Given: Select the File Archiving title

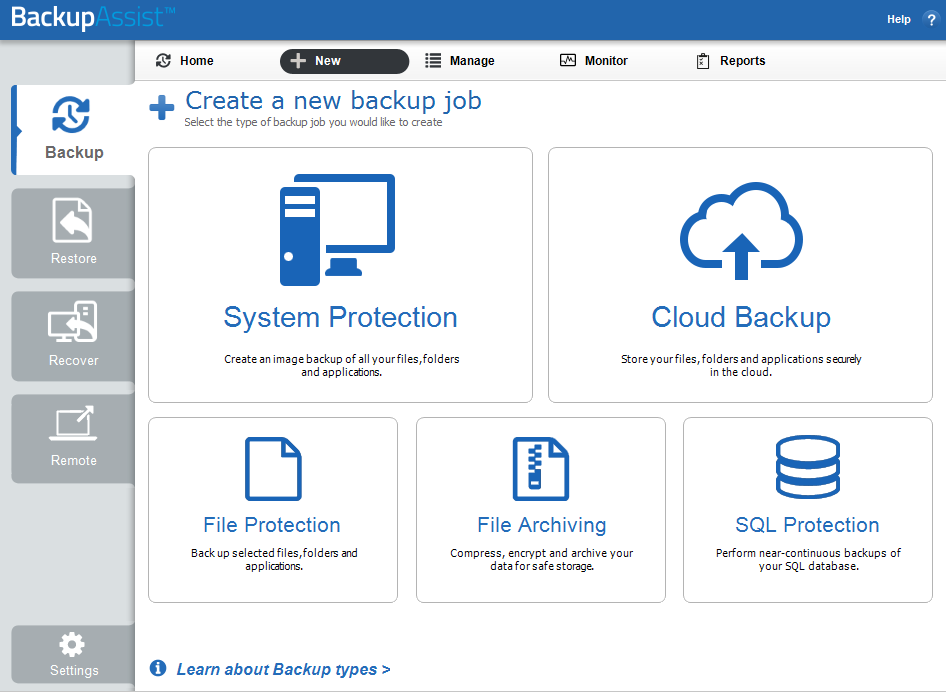Looking at the screenshot, I should [542, 525].
